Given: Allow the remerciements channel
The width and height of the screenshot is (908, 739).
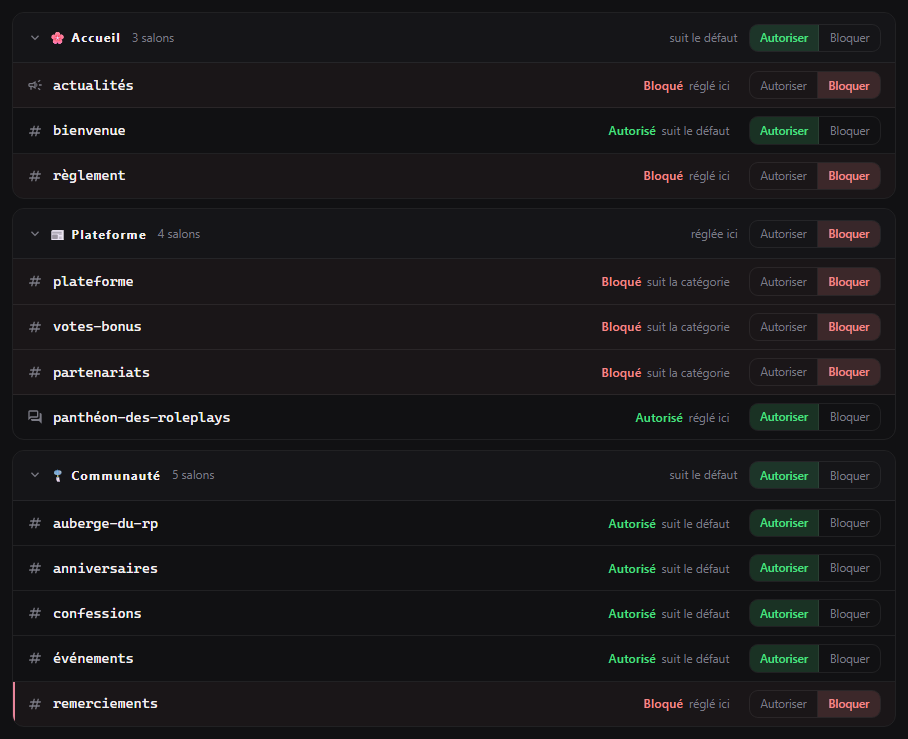Looking at the screenshot, I should pos(783,704).
